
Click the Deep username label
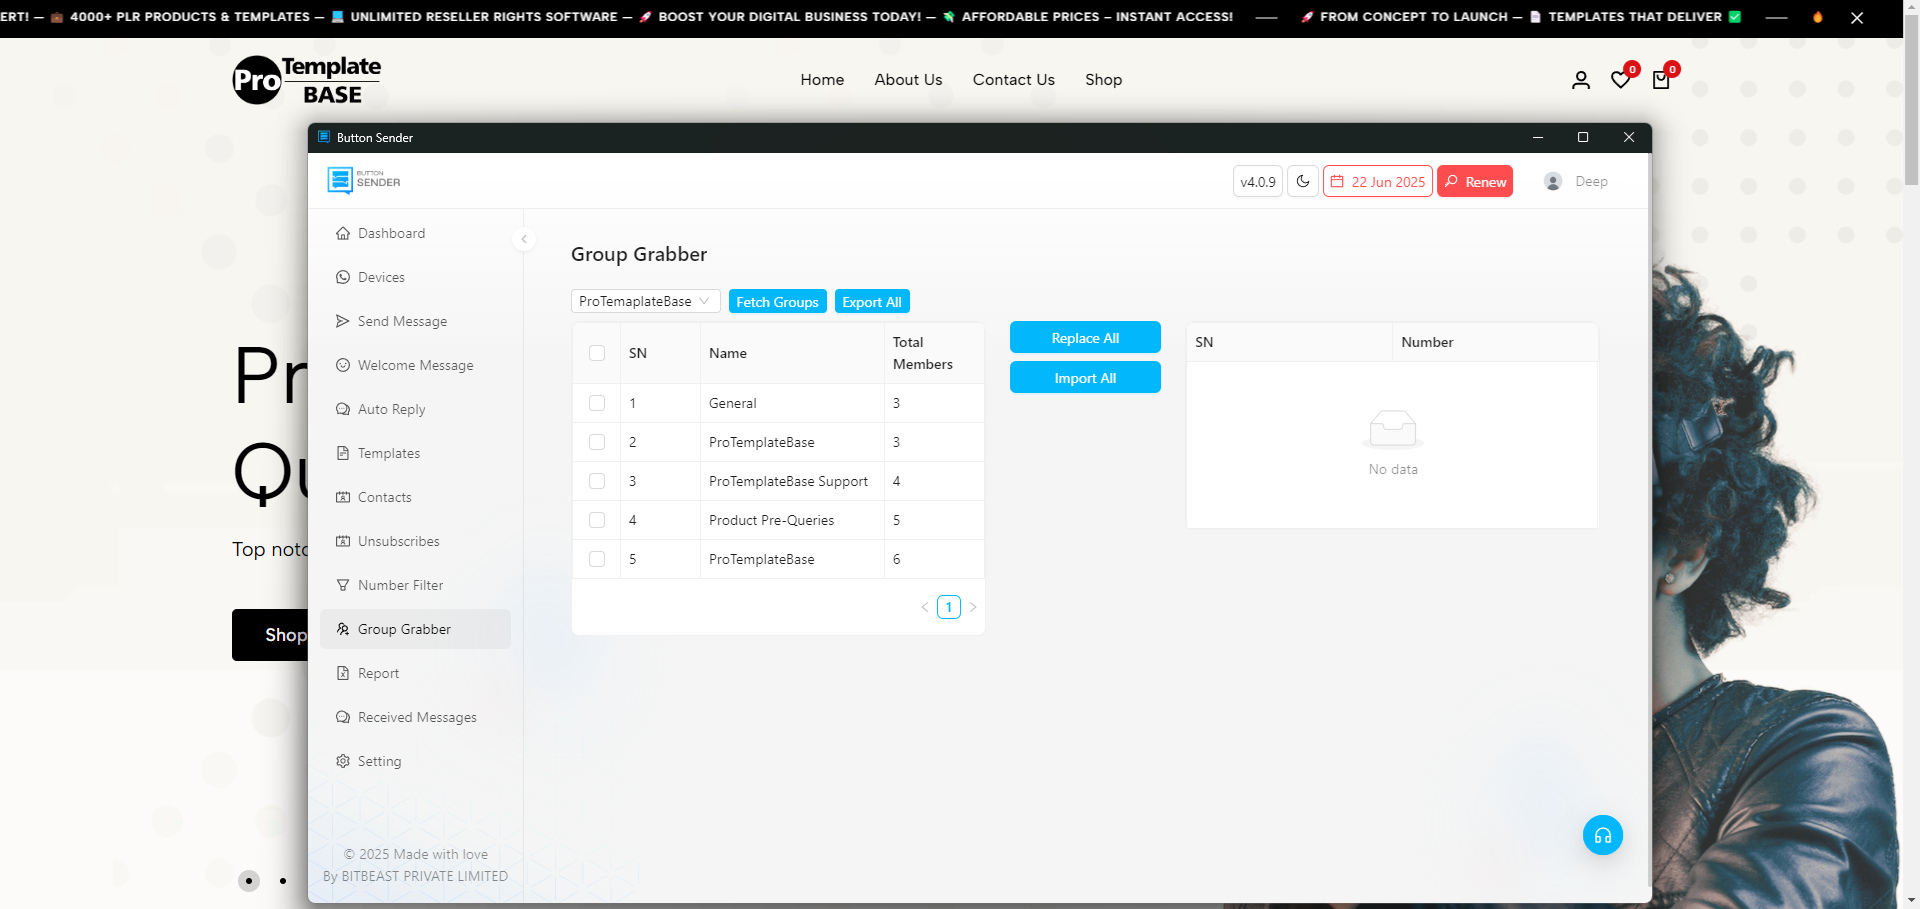point(1591,181)
